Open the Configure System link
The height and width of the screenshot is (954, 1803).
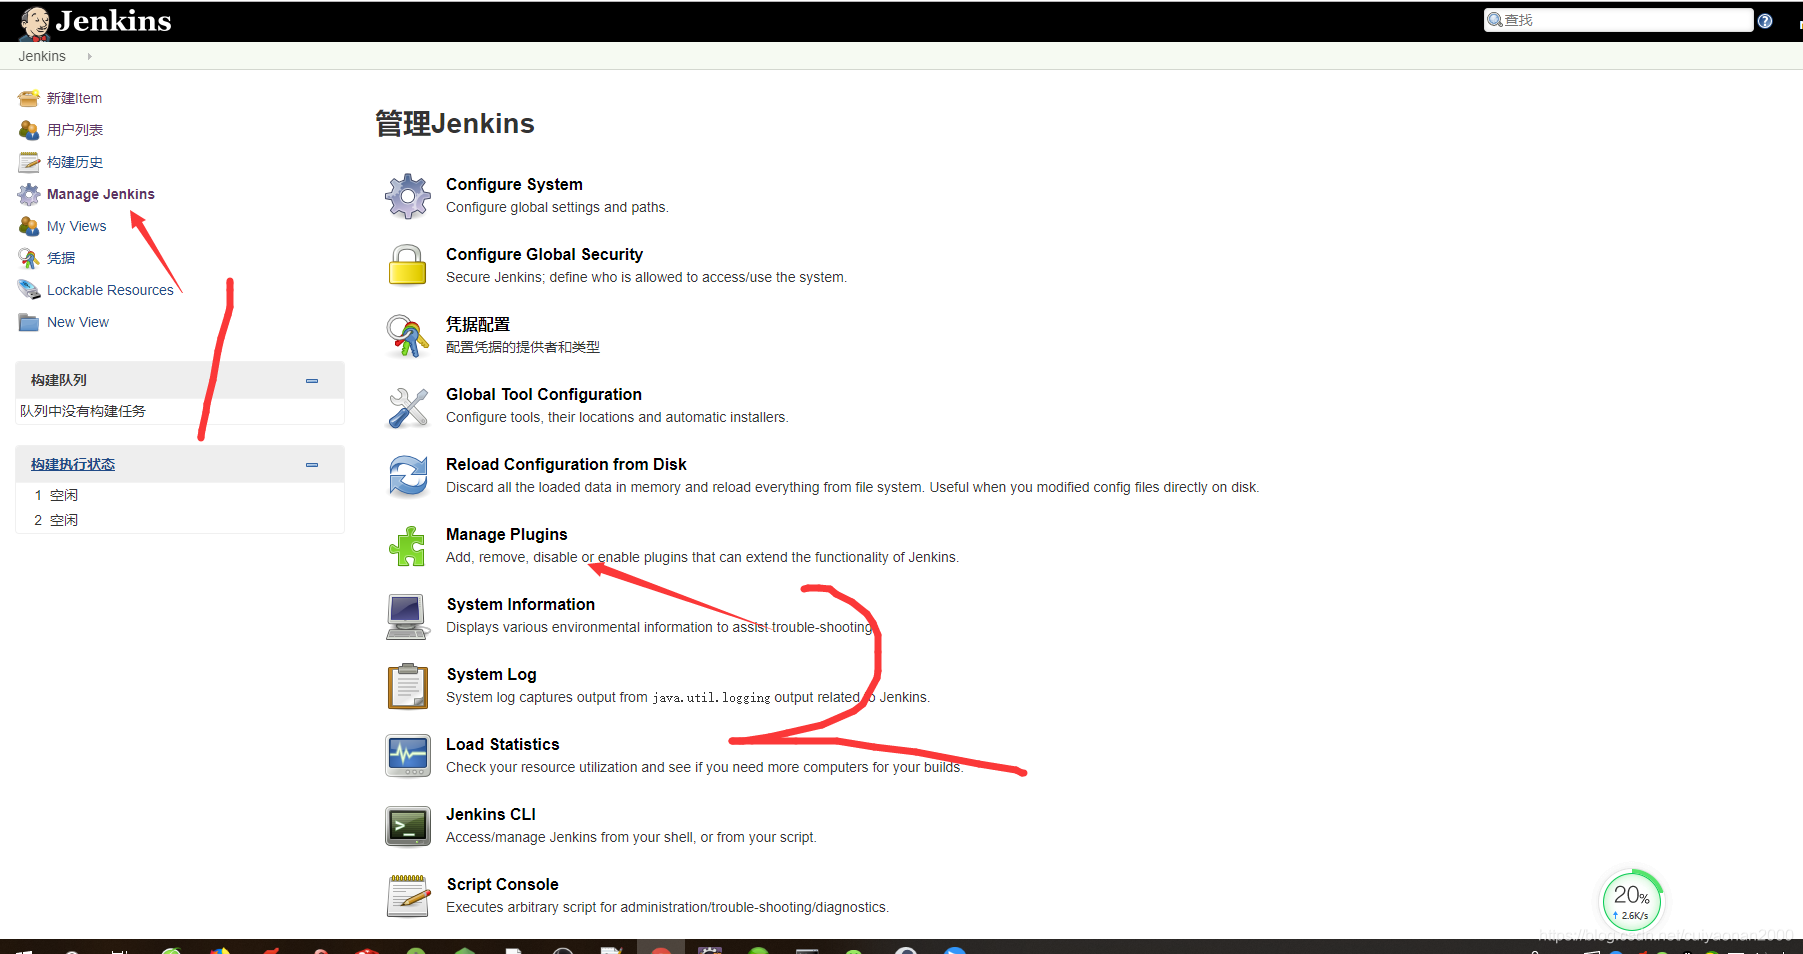(x=514, y=184)
